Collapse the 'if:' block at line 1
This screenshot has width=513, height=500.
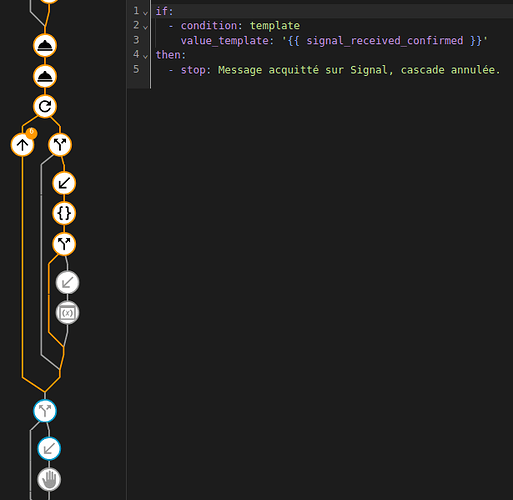coord(145,13)
